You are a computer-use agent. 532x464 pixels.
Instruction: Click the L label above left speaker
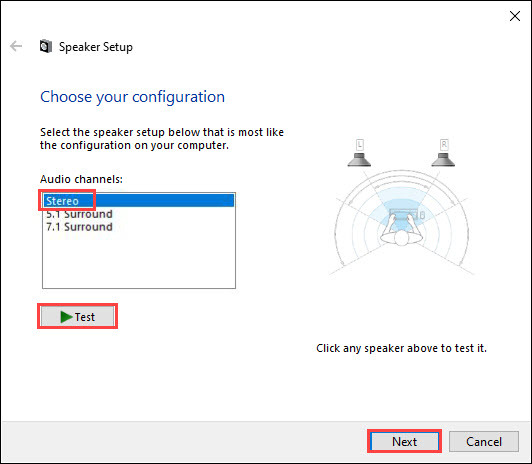click(360, 145)
